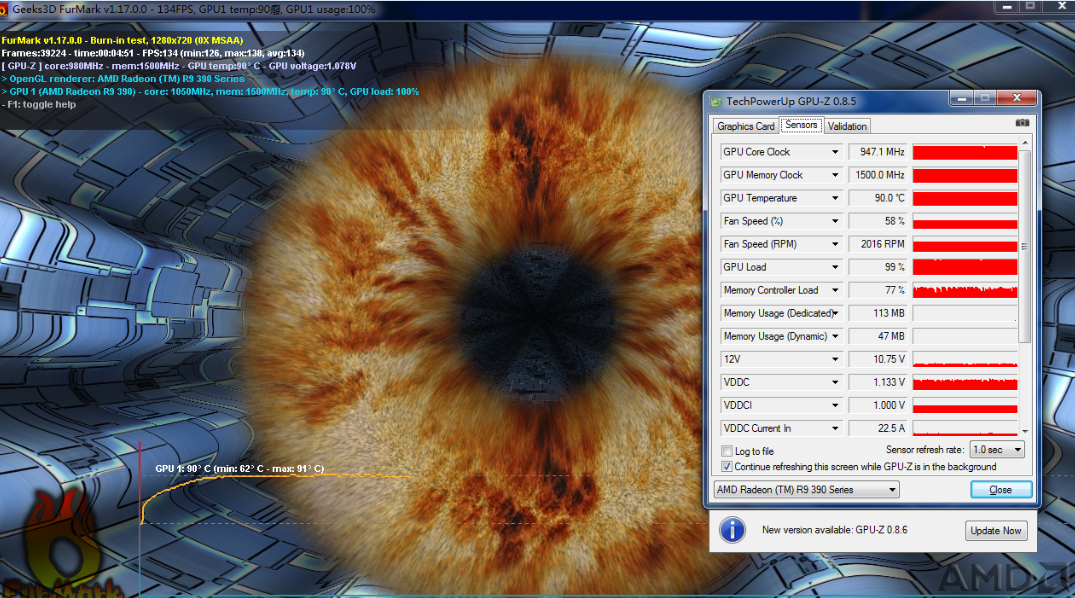Click the Memory Controller Load graph
1075x598 pixels.
[x=965, y=291]
